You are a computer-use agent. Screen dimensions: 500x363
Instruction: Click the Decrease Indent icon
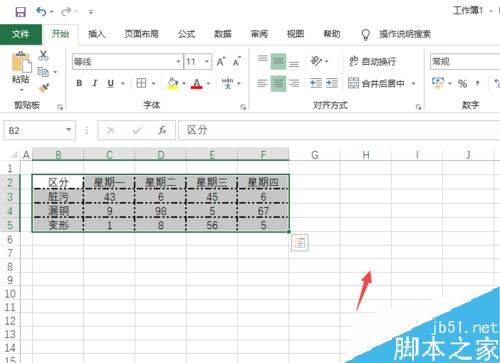pos(316,83)
